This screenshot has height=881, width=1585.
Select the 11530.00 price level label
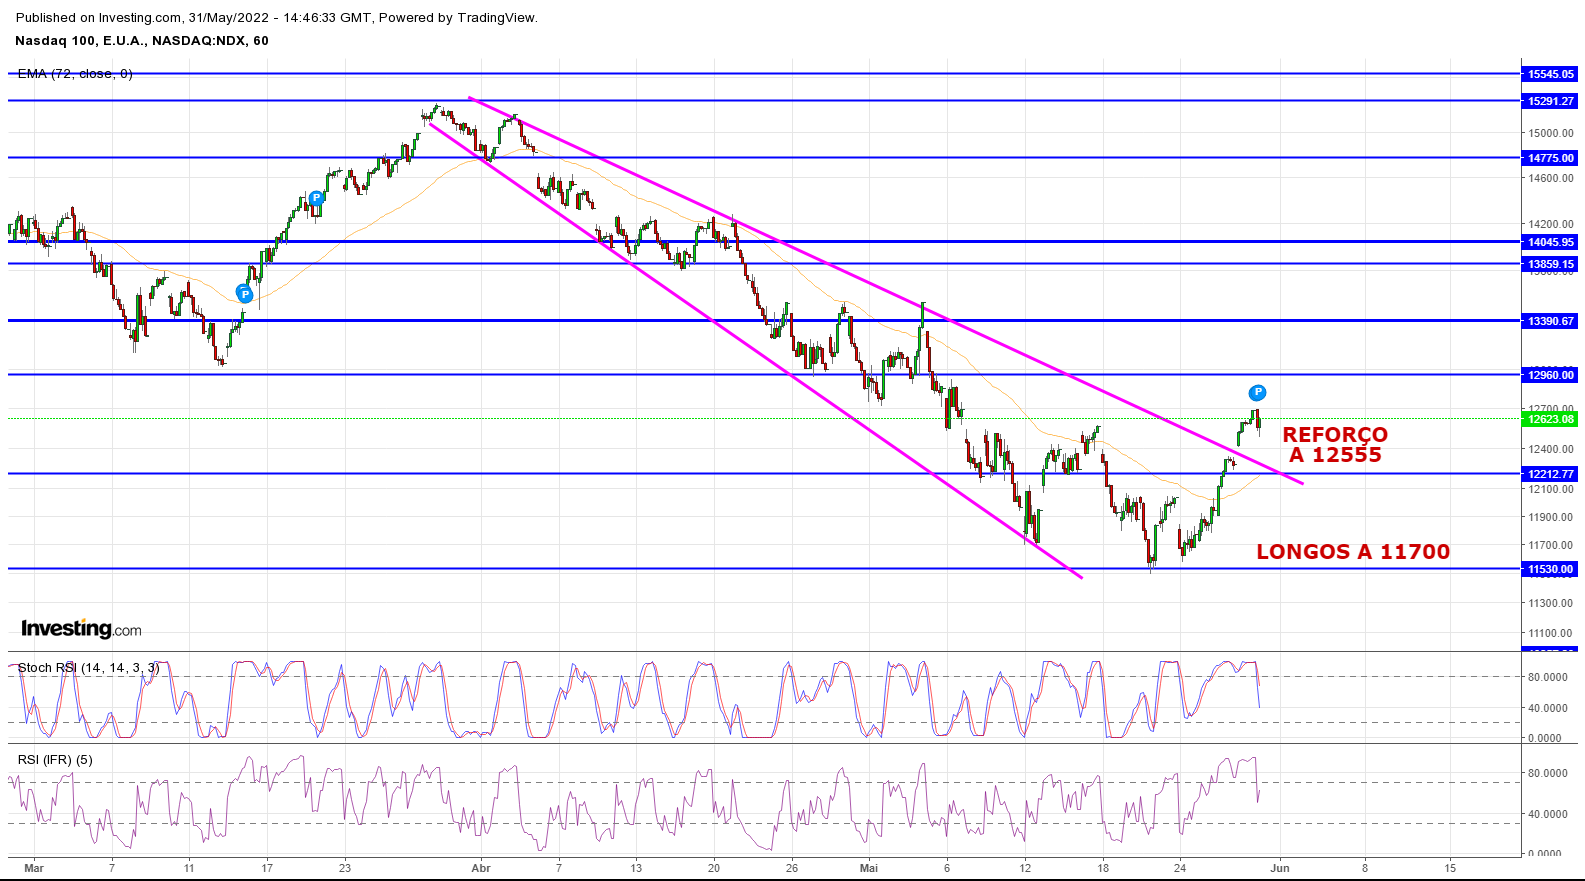click(x=1551, y=569)
